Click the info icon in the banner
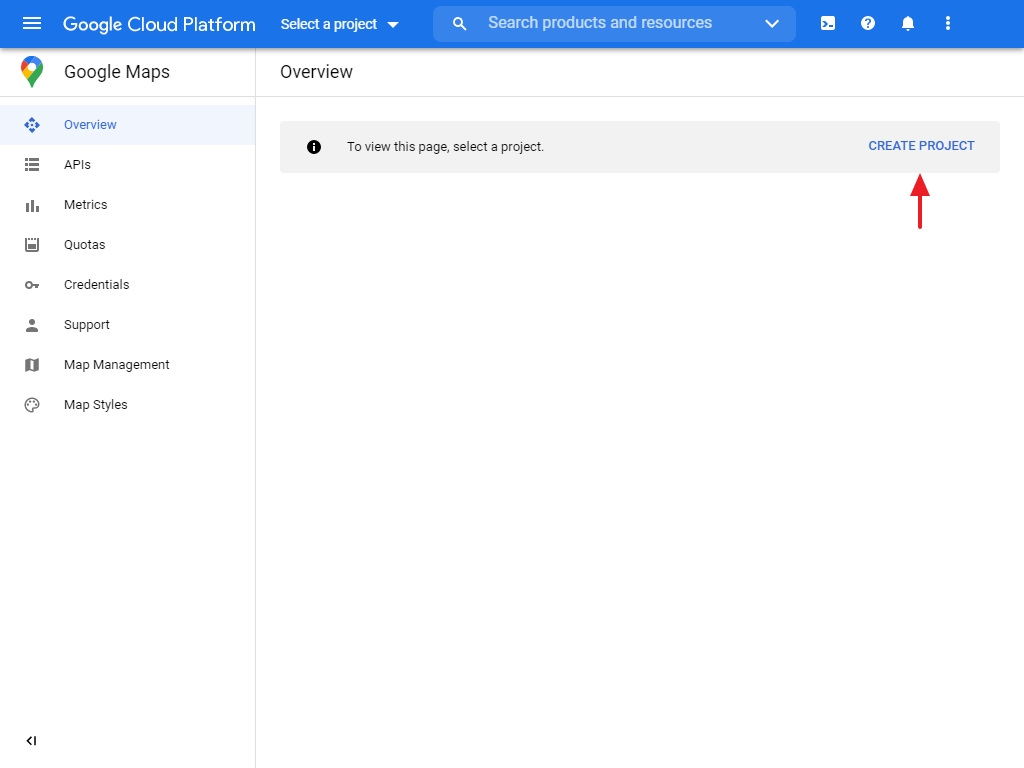This screenshot has width=1024, height=768. [314, 147]
